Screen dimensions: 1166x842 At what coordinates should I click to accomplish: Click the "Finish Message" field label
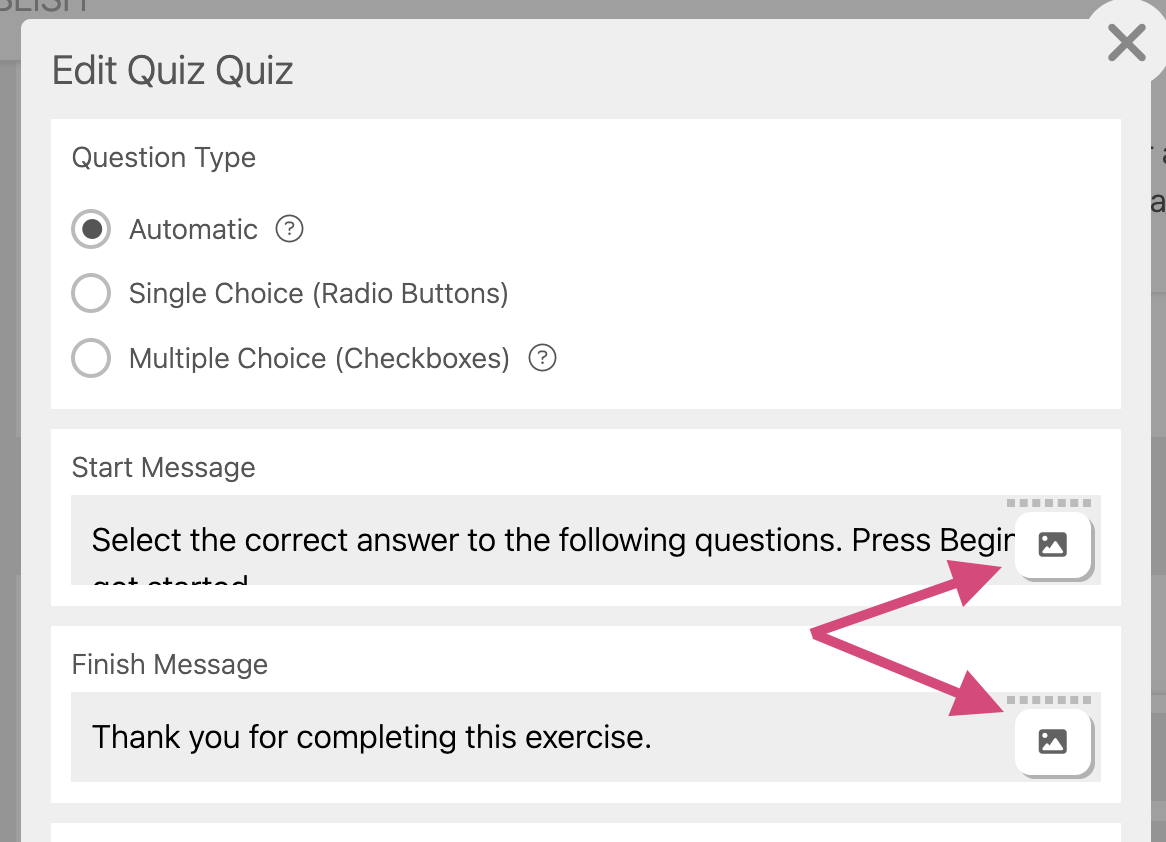coord(170,665)
